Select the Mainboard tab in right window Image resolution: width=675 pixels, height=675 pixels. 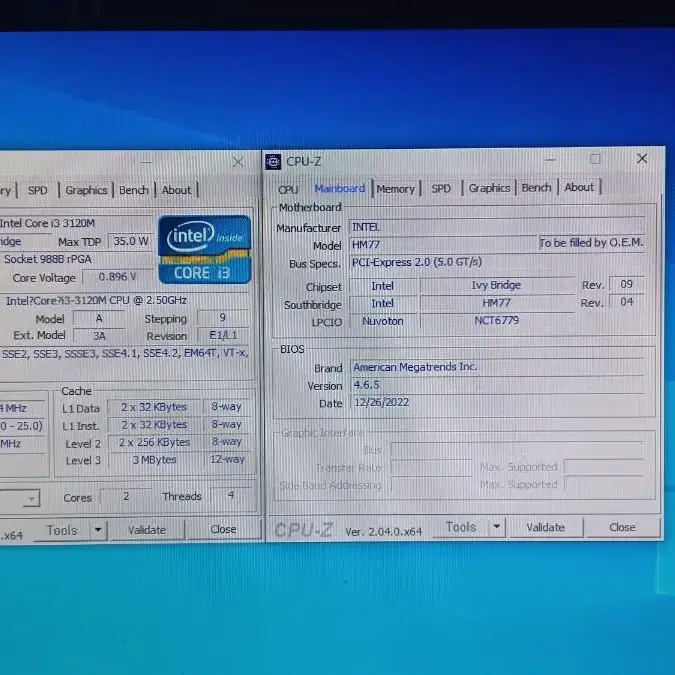[340, 189]
